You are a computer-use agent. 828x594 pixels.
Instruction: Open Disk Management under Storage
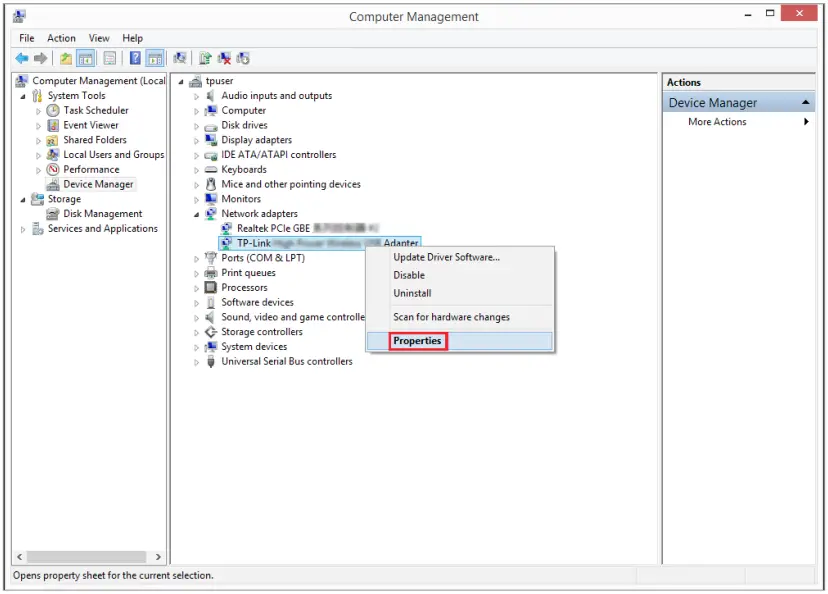pyautogui.click(x=102, y=214)
